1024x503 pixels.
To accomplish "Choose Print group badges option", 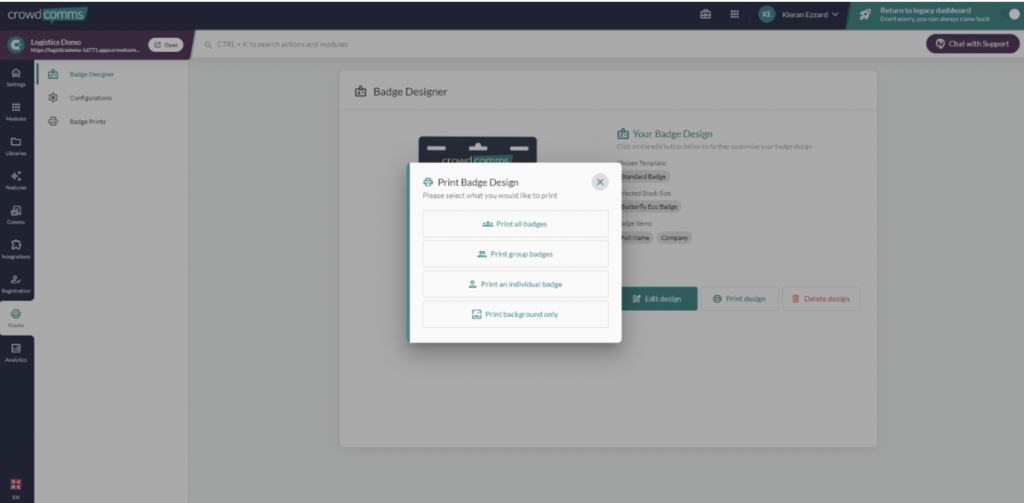I will pos(515,254).
